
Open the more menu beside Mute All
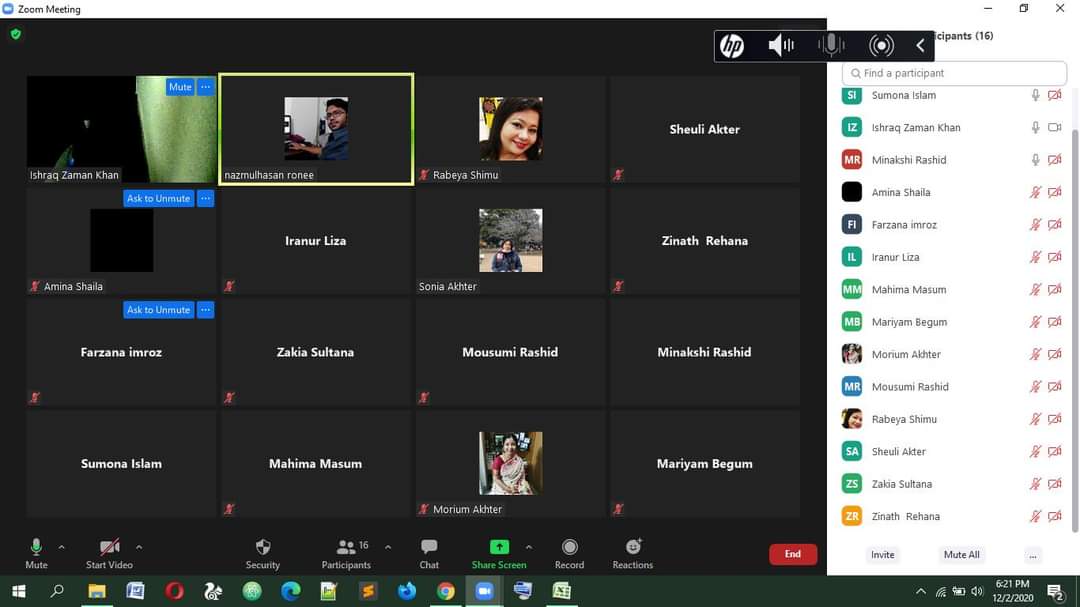(x=1032, y=555)
